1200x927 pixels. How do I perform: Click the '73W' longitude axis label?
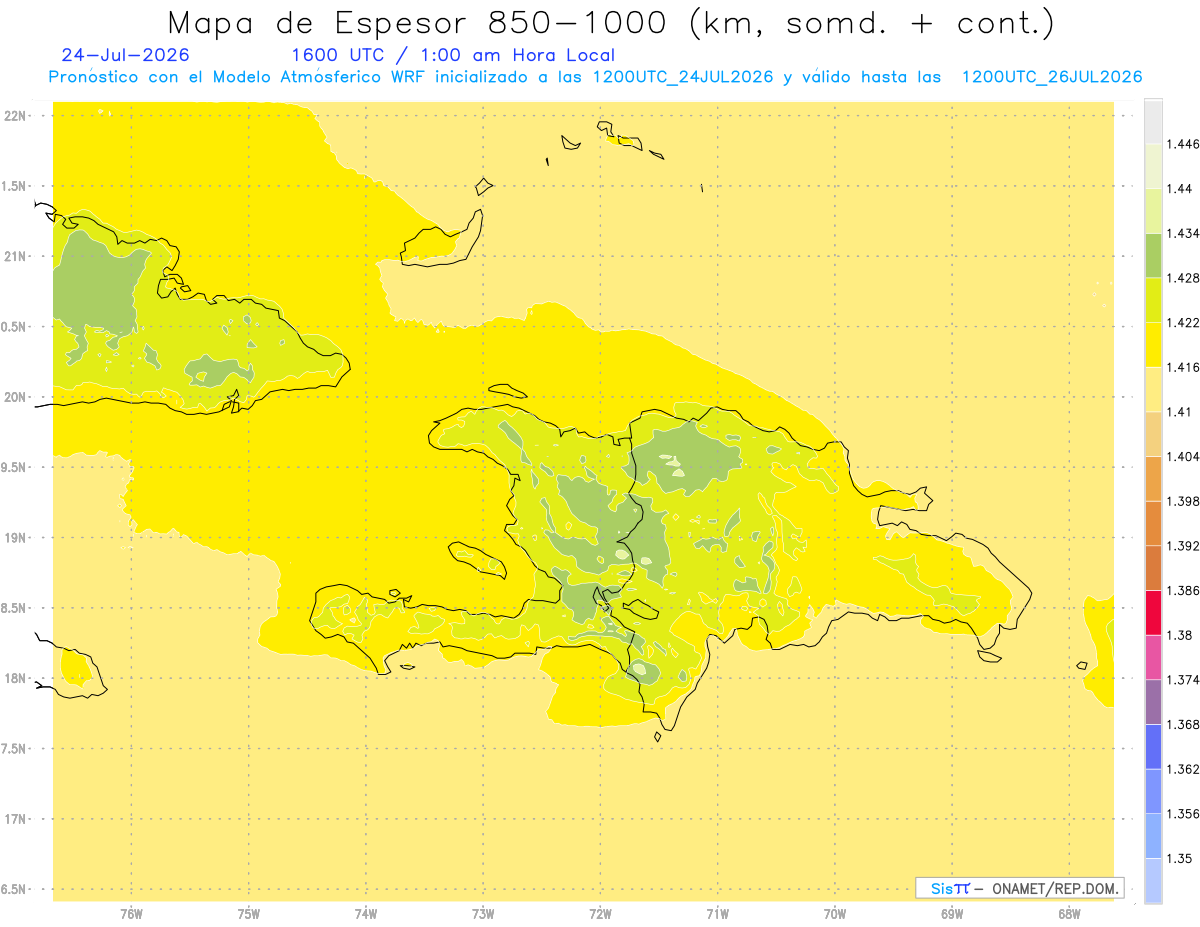point(483,913)
